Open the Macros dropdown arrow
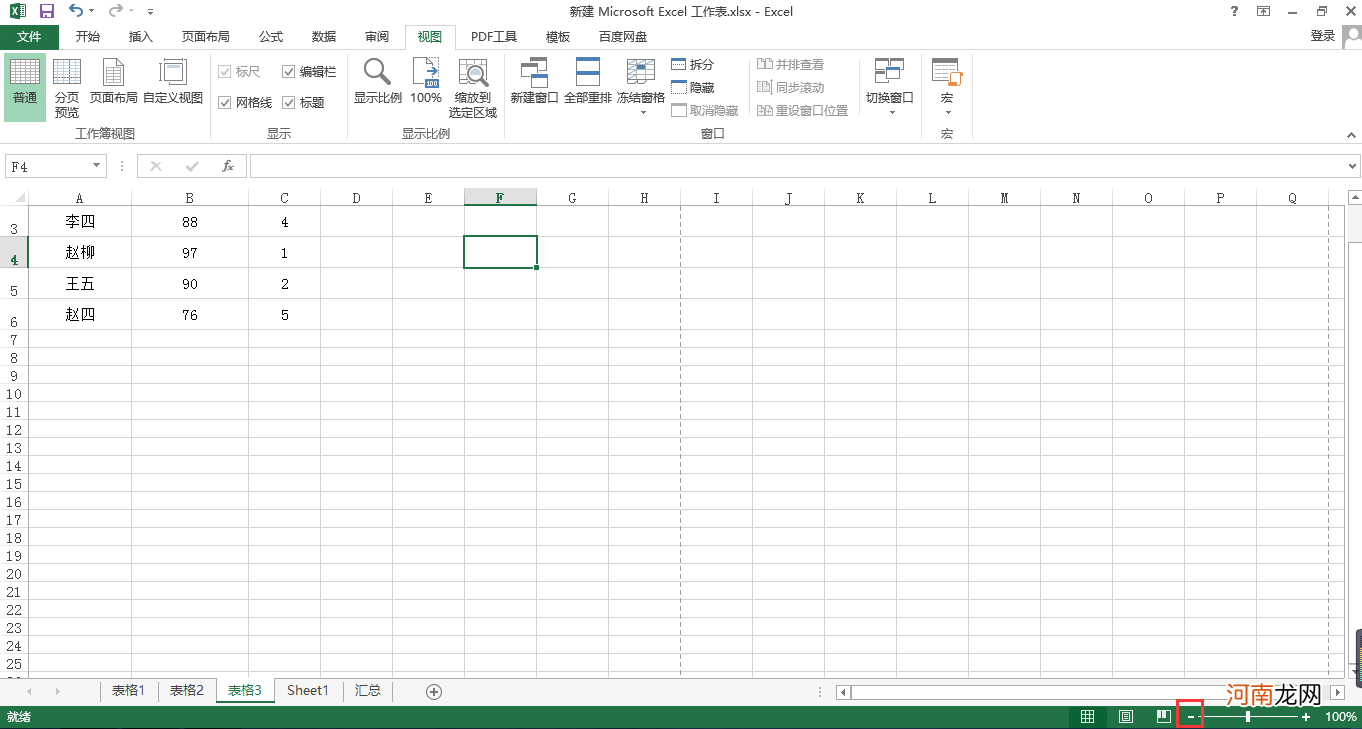Viewport: 1362px width, 729px height. 947,113
